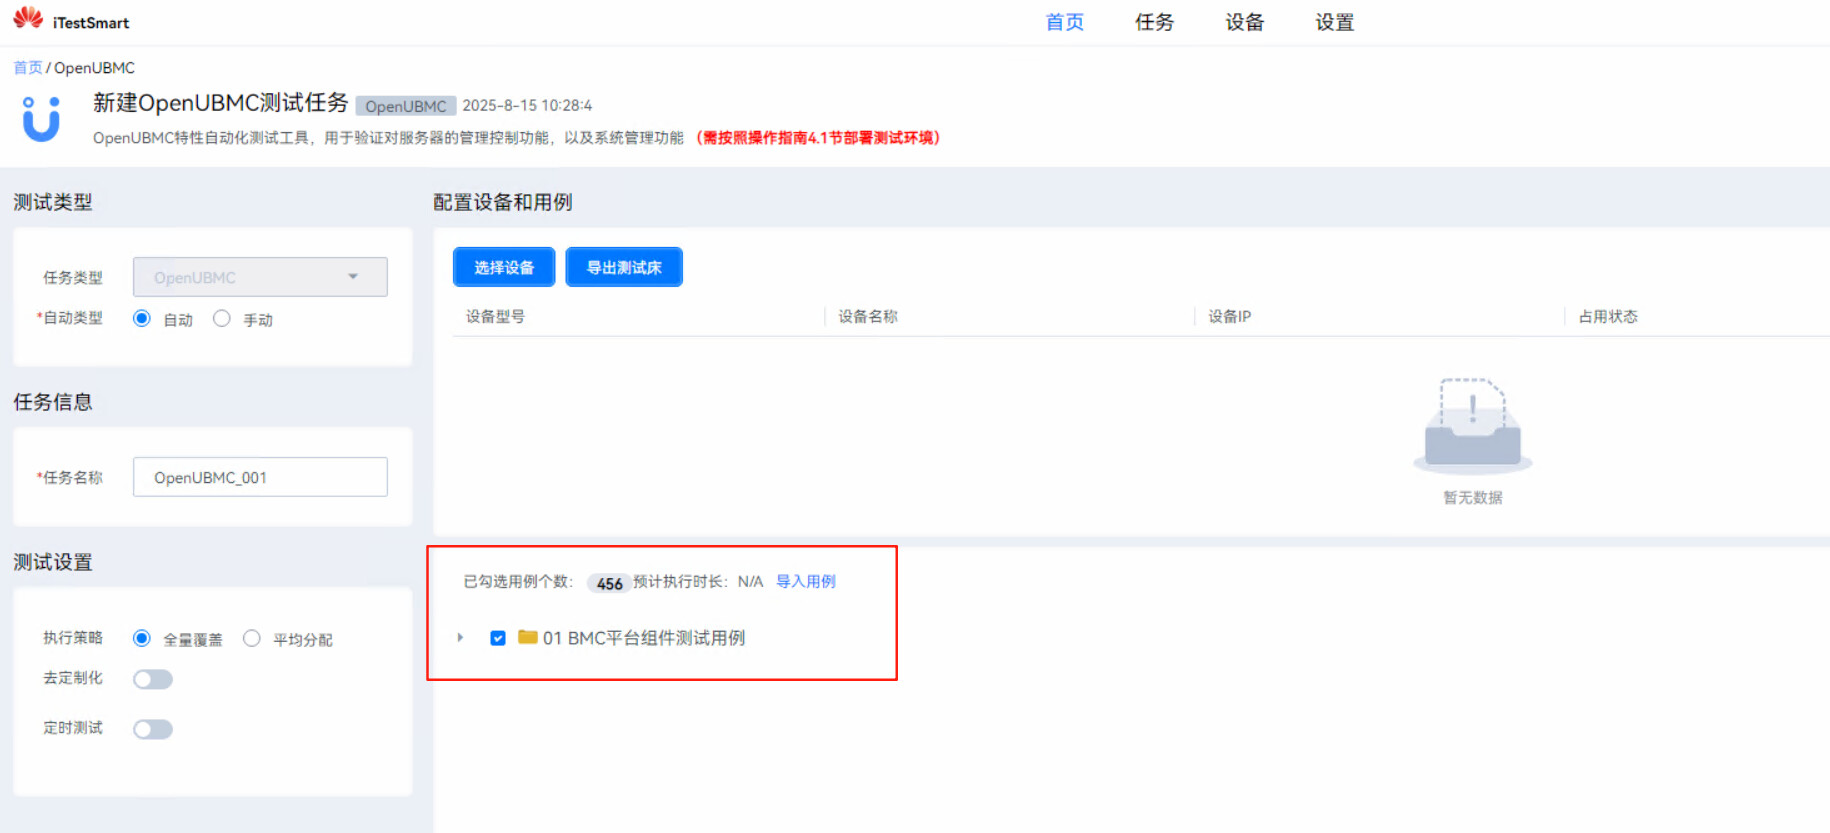
Task: Click the 设备型号 column header
Action: (495, 316)
